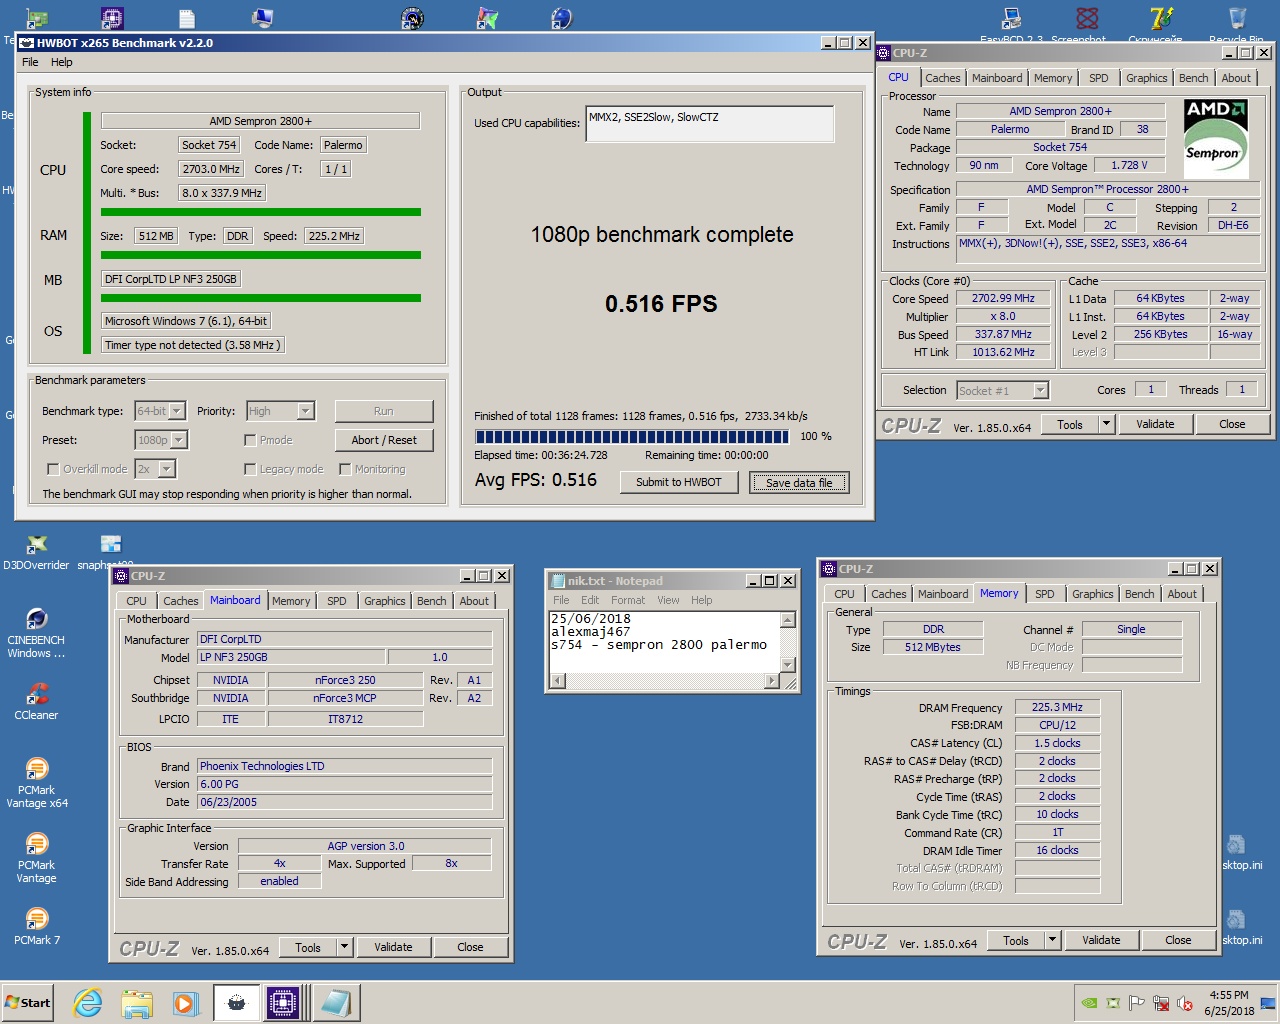Click the NVIDIA tray icon
This screenshot has height=1024, width=1280.
(1089, 1003)
